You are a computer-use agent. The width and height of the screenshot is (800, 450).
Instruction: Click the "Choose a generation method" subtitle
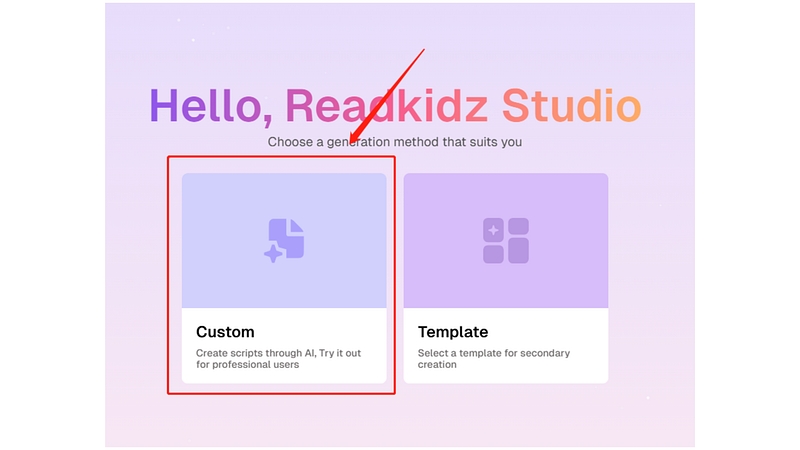[394, 142]
